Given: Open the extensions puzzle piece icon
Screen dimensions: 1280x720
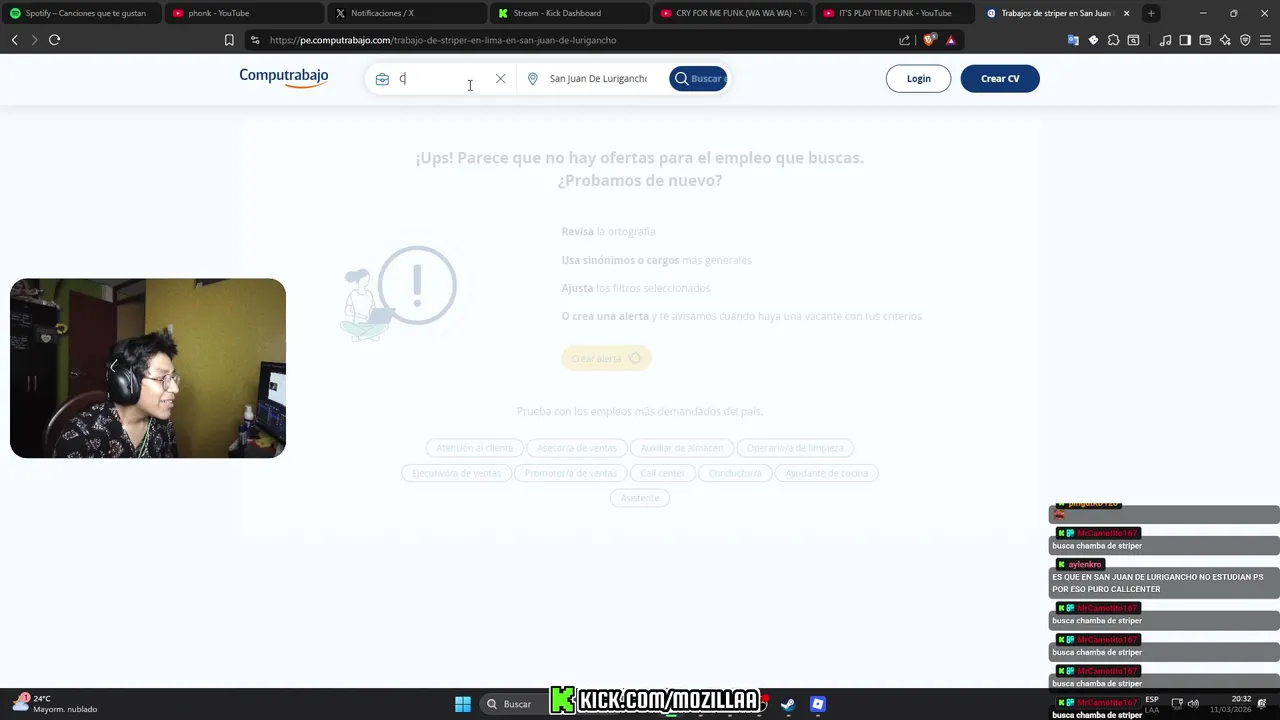Looking at the screenshot, I should 1113,40.
